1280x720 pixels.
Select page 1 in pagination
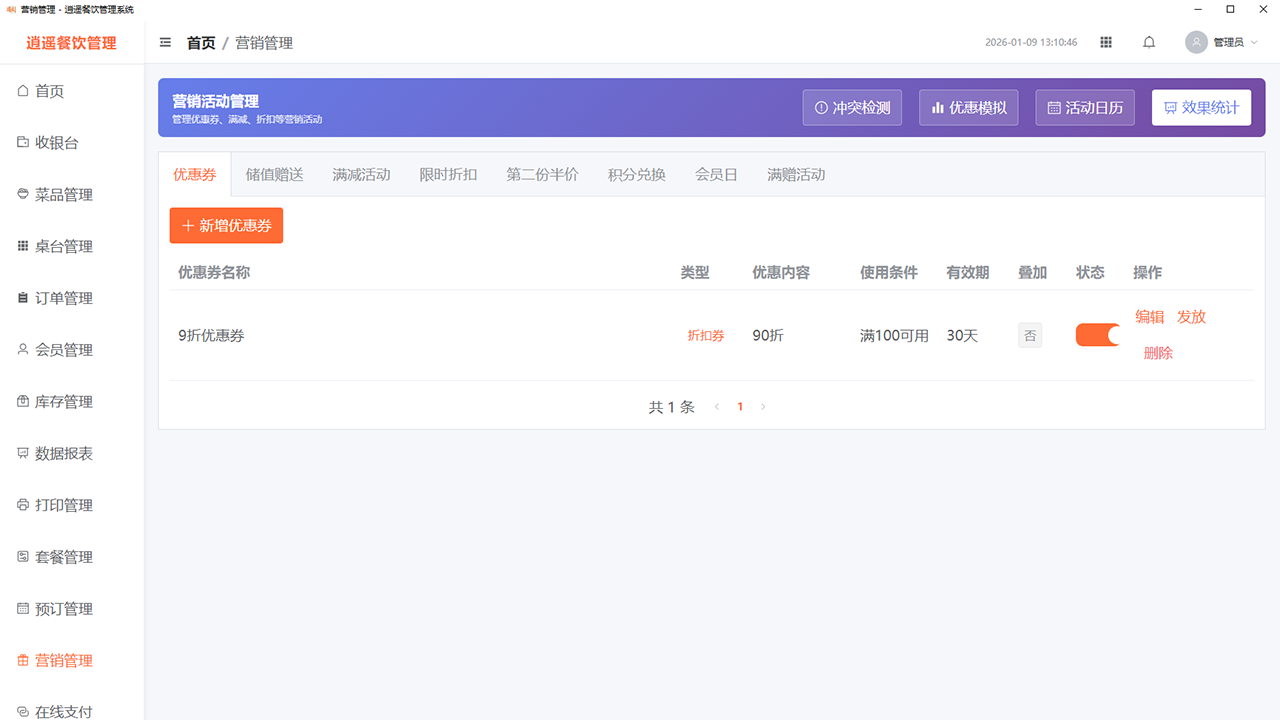[740, 407]
